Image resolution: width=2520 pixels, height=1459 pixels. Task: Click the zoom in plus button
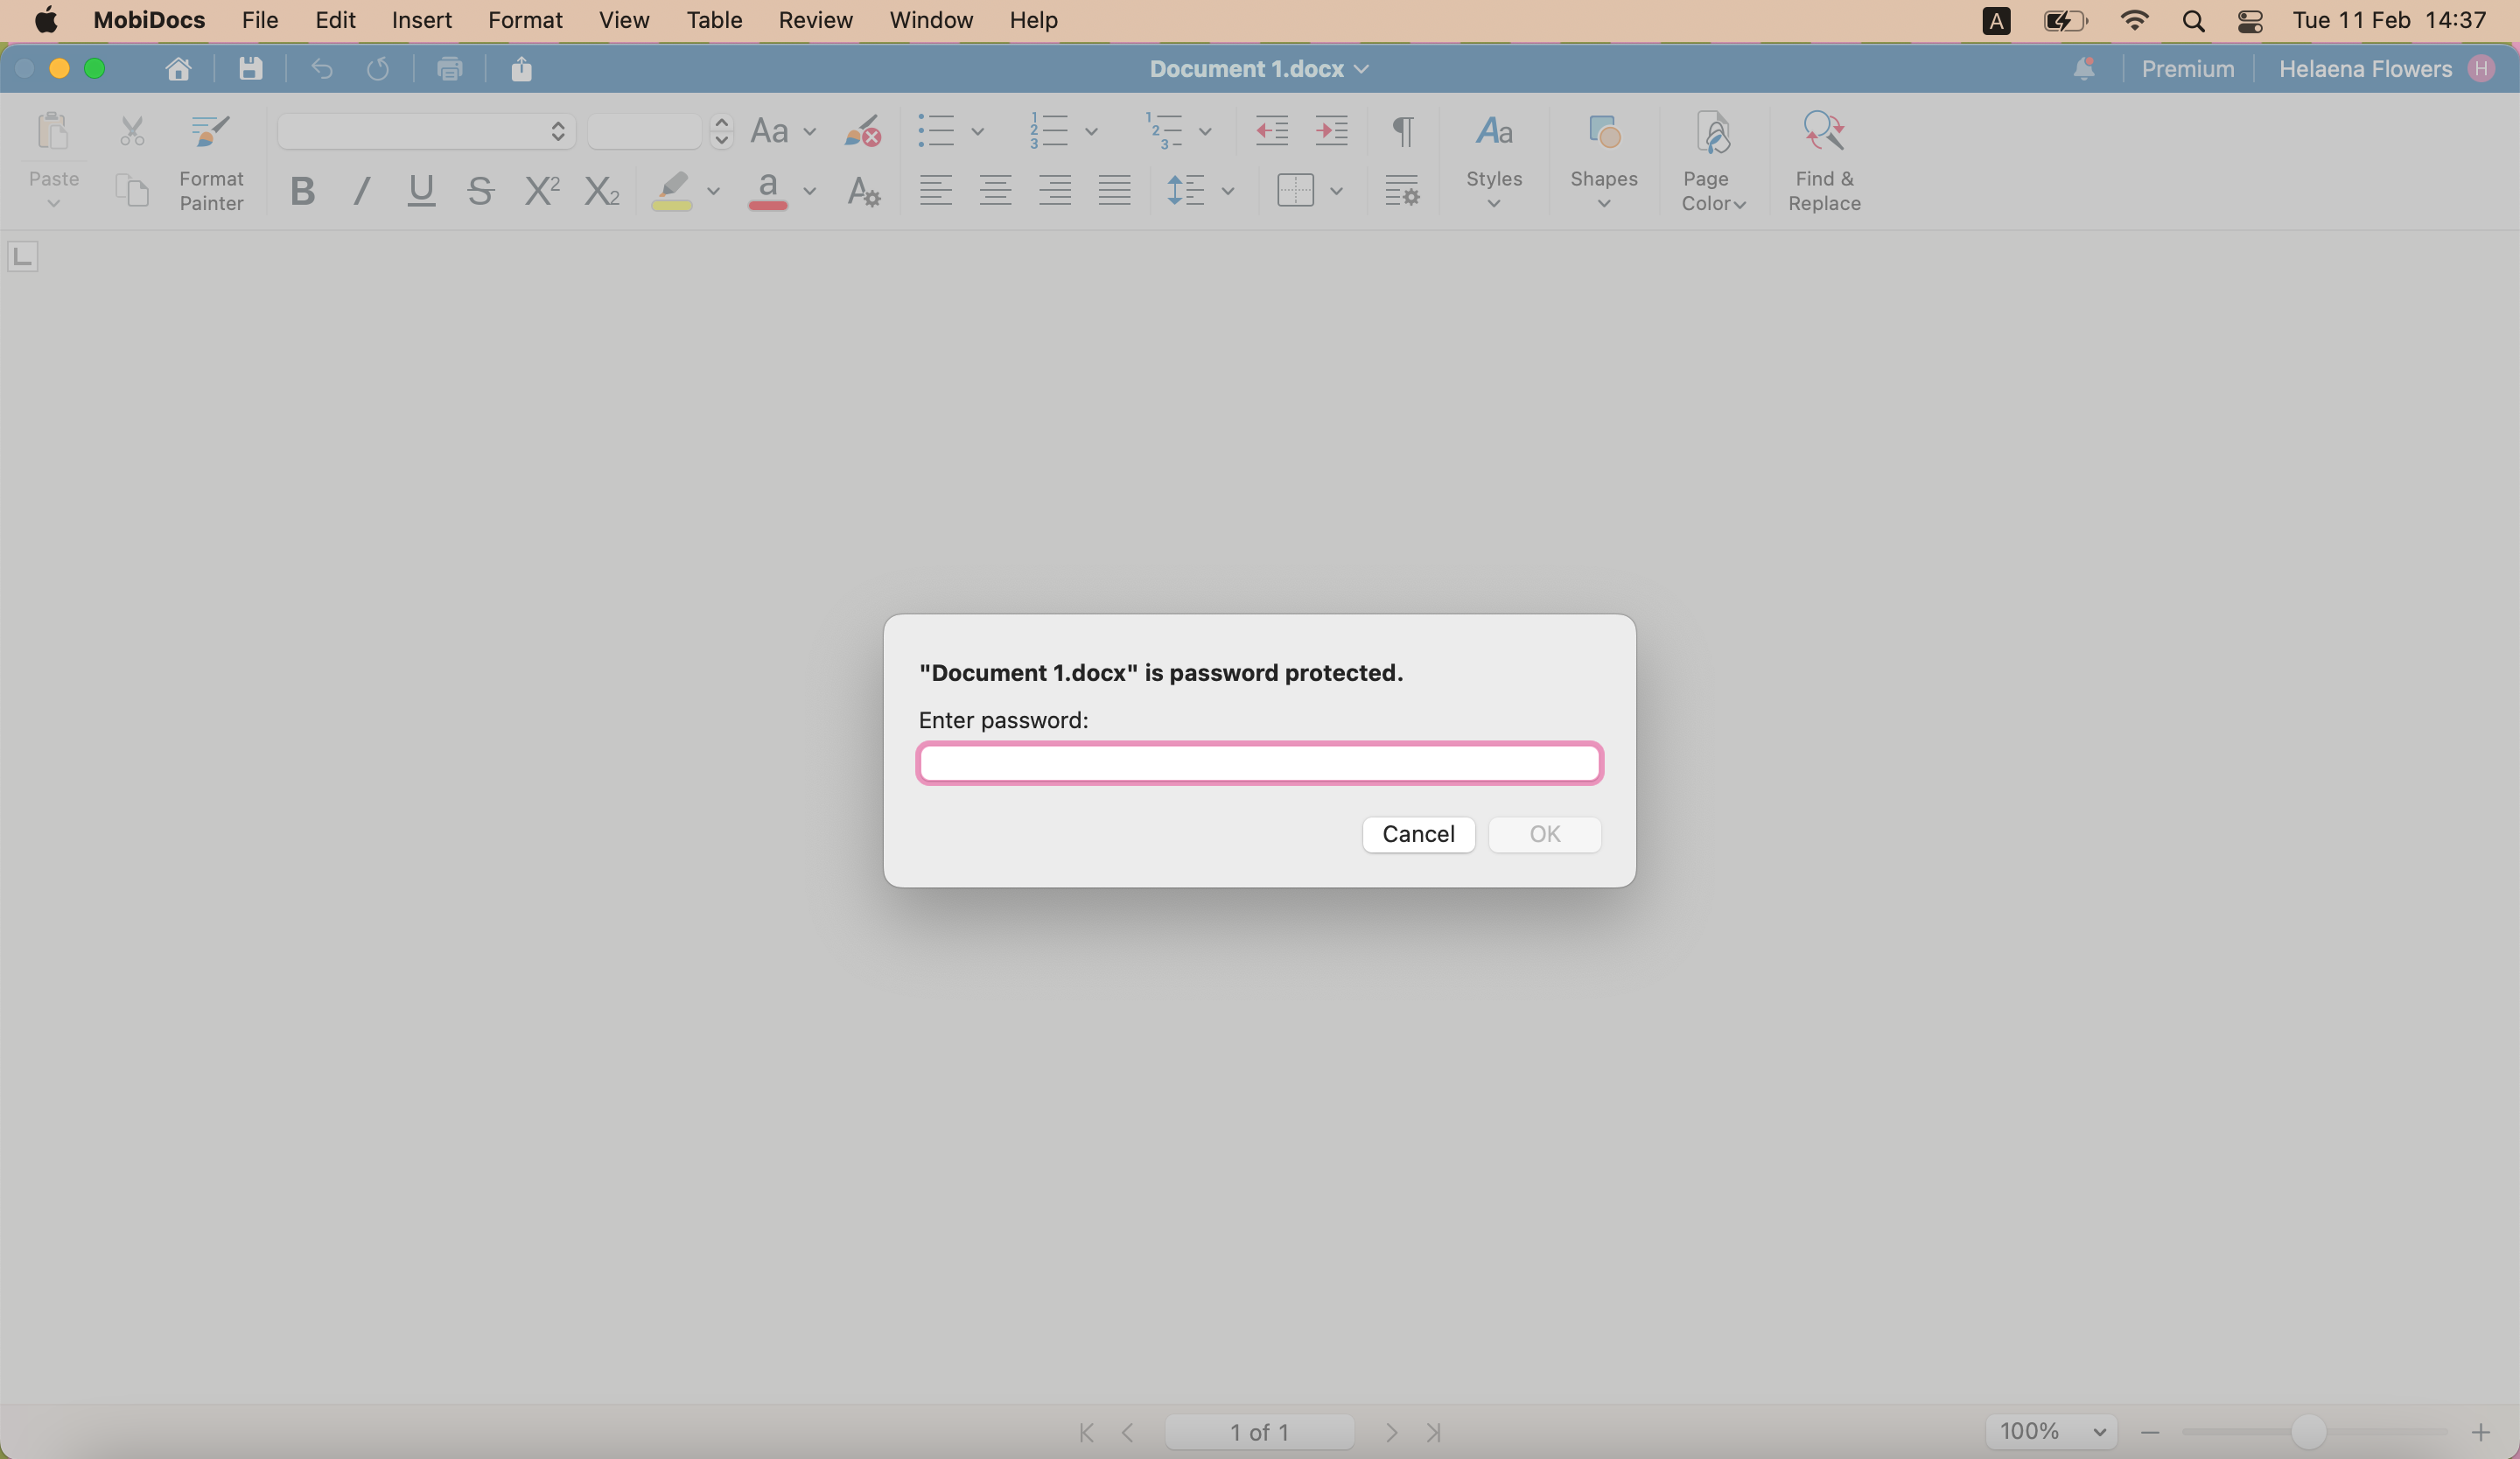(2480, 1432)
